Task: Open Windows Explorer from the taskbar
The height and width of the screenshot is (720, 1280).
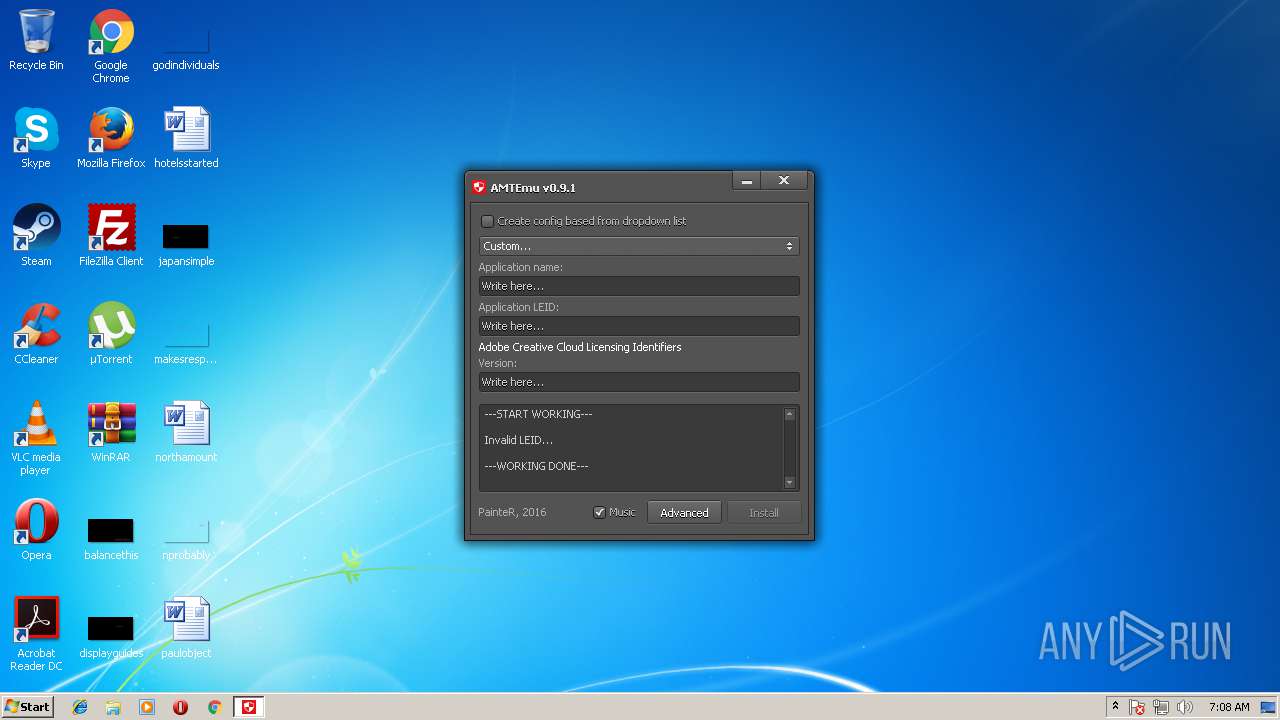Action: coord(113,707)
